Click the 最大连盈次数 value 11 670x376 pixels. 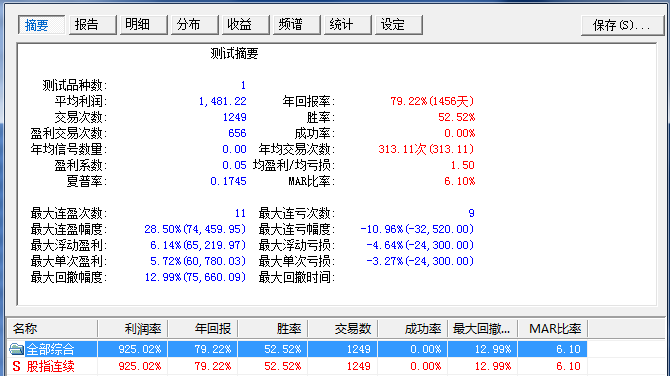(240, 213)
